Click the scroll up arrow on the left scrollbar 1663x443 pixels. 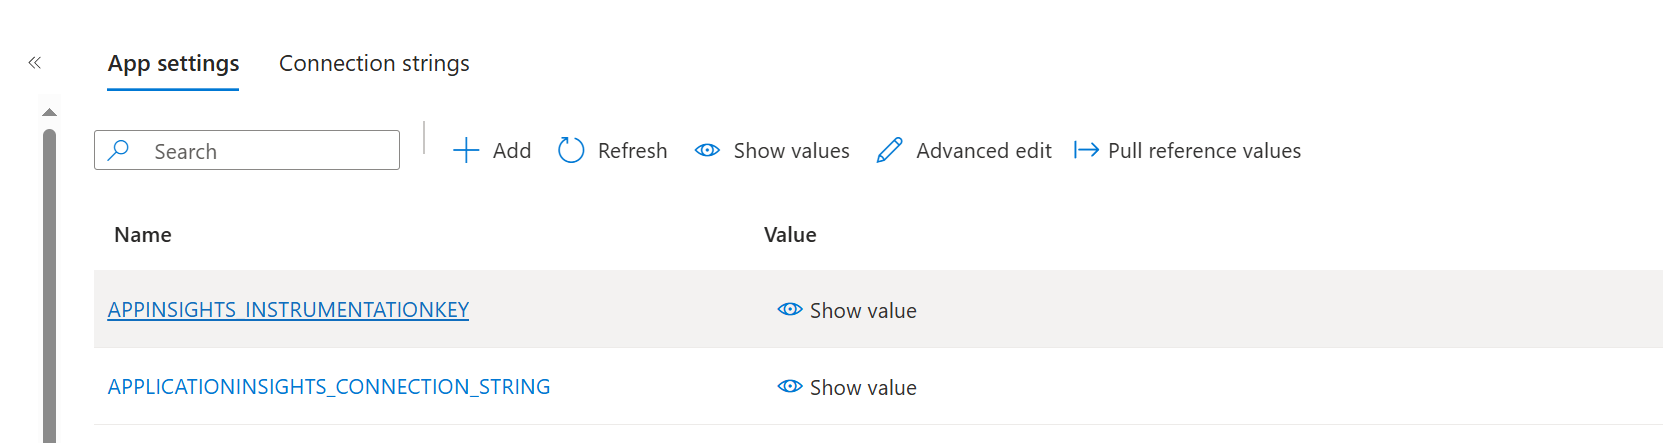49,112
